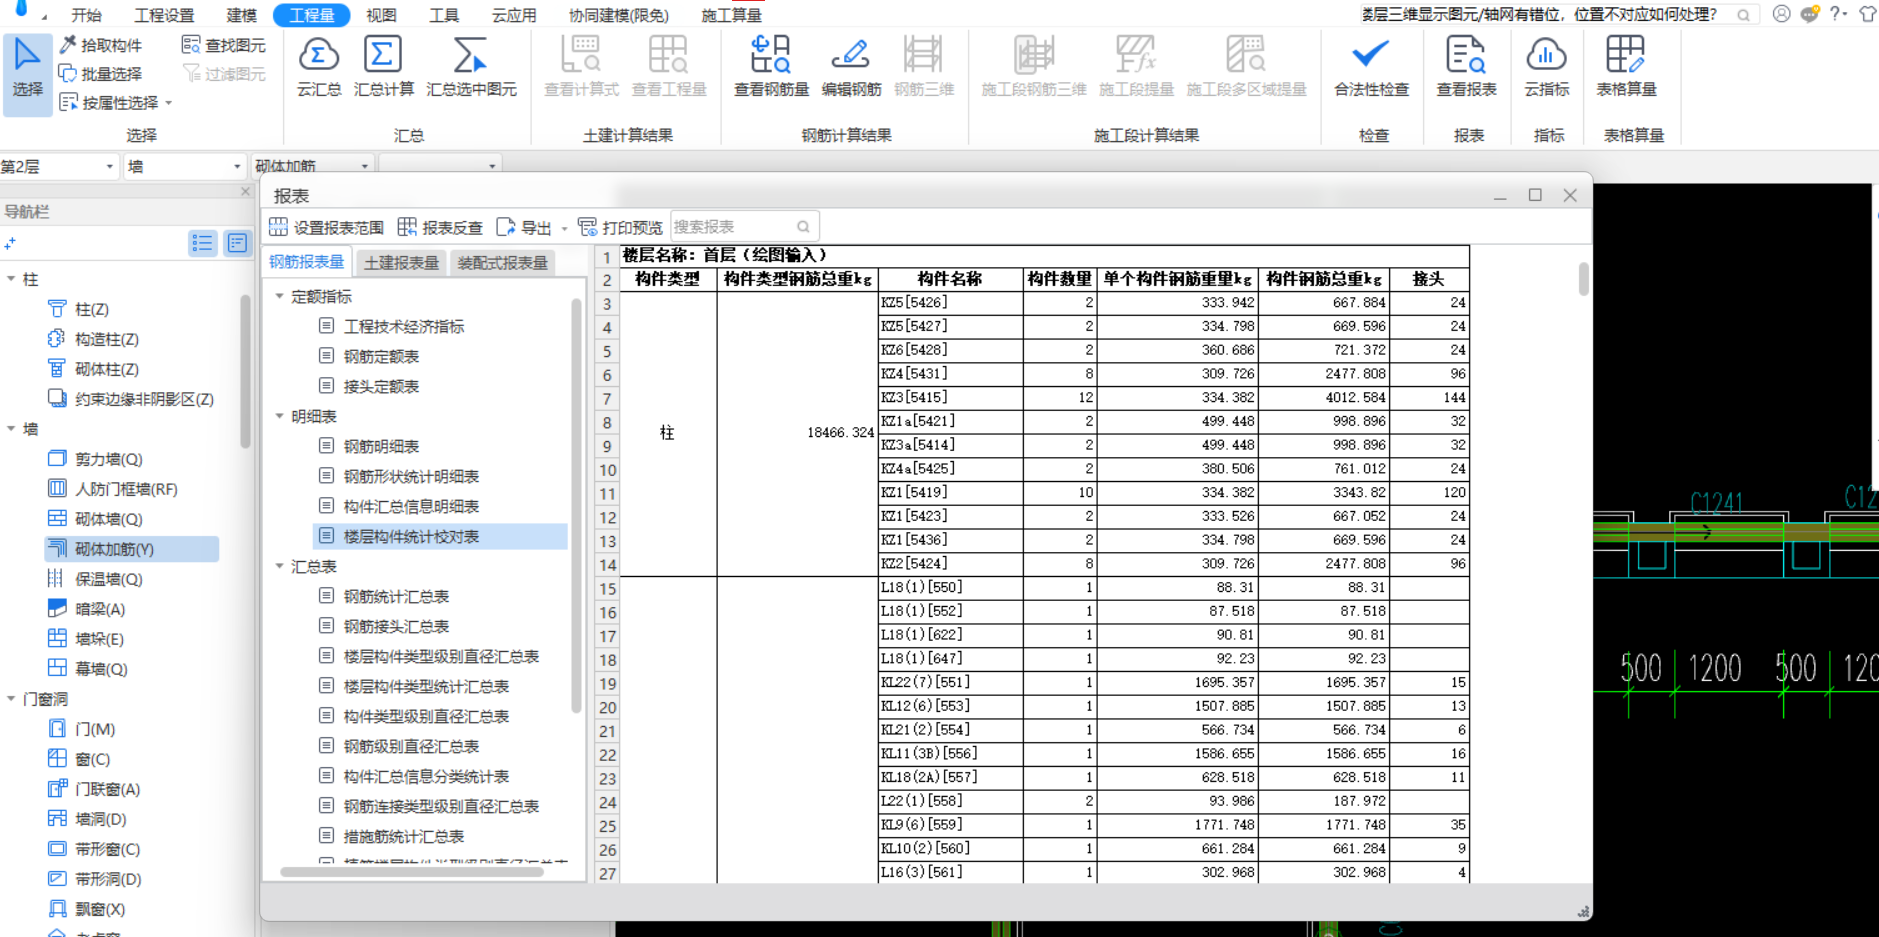Screen dimensions: 1879x937
Task: Click the report tree horizontal scrollbar
Action: (412, 871)
